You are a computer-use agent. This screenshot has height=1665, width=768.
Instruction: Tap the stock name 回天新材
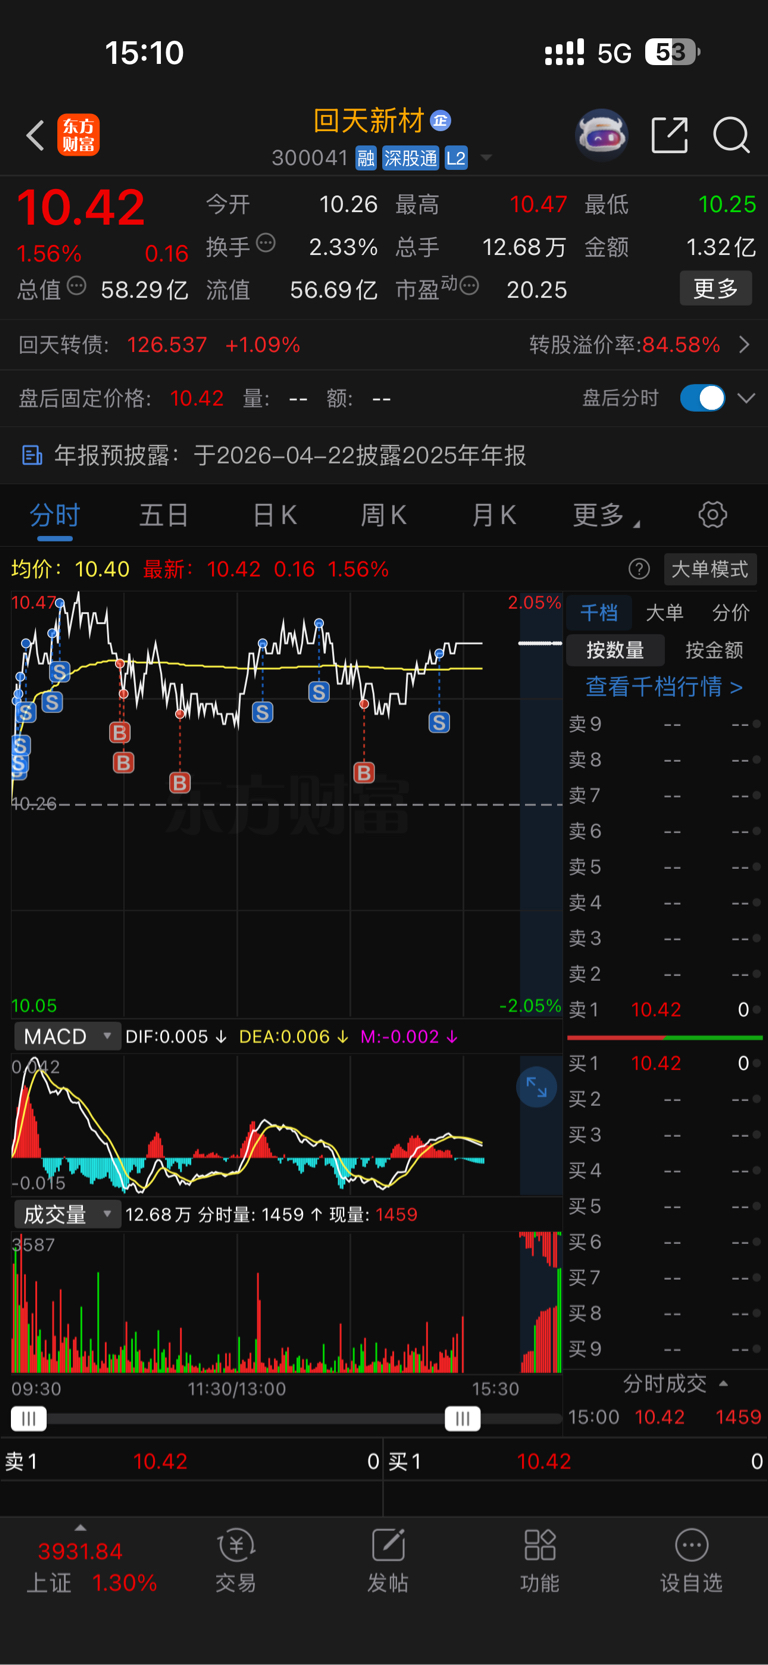coord(369,121)
